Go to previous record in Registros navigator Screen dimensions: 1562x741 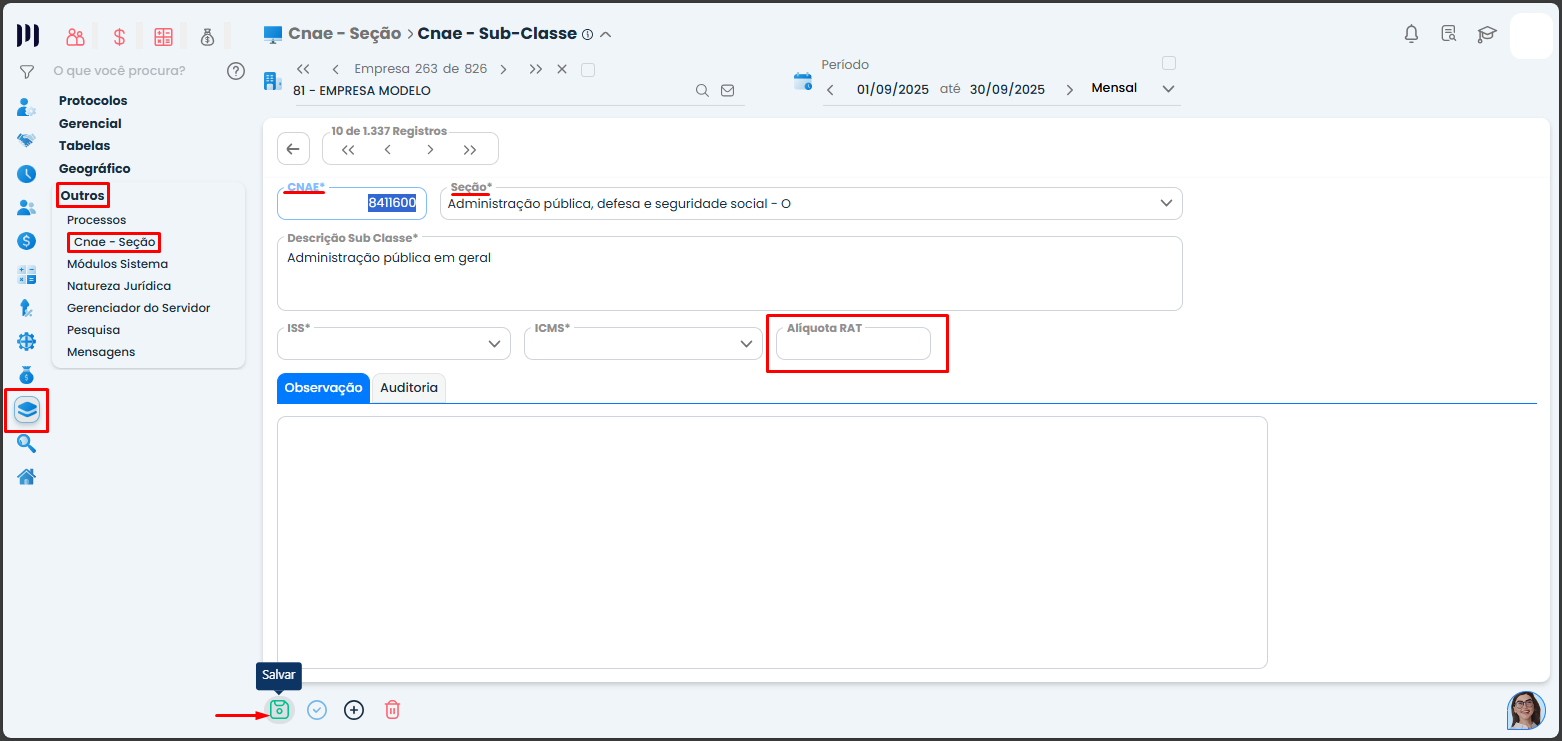pyautogui.click(x=388, y=150)
